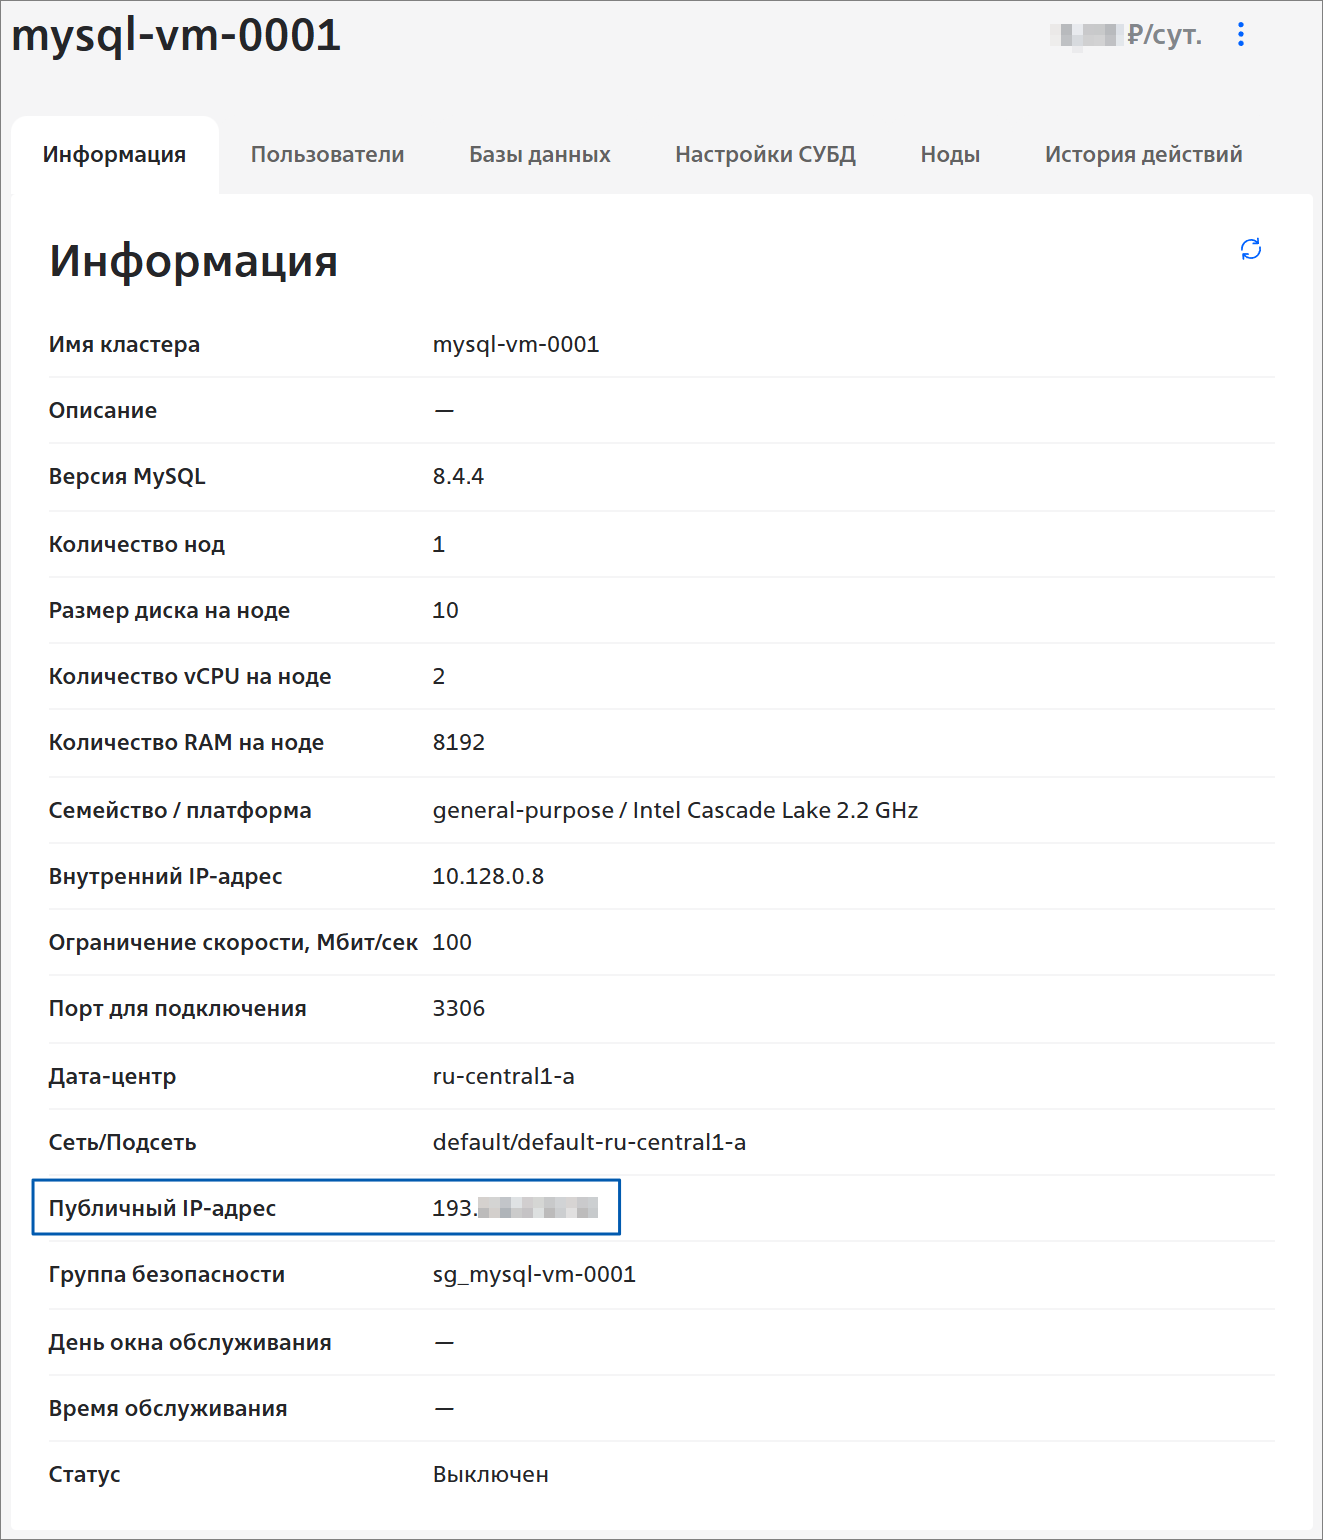The image size is (1323, 1540).
Task: Click the Порт для подключения label
Action: (x=178, y=1008)
